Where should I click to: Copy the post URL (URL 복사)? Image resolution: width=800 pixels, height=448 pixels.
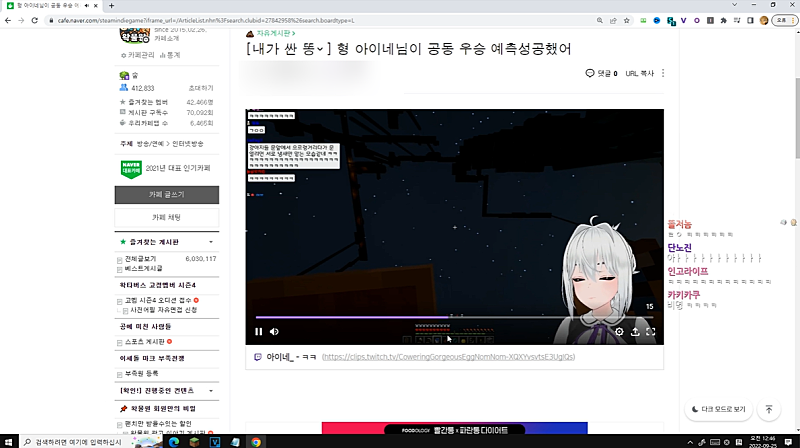639,73
